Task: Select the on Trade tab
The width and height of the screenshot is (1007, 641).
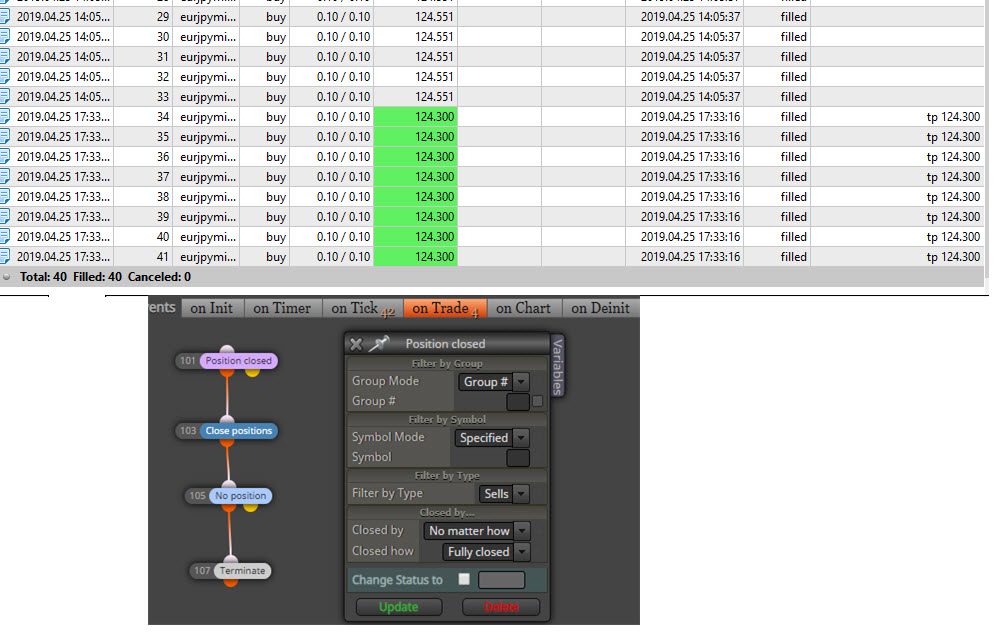Action: point(445,308)
